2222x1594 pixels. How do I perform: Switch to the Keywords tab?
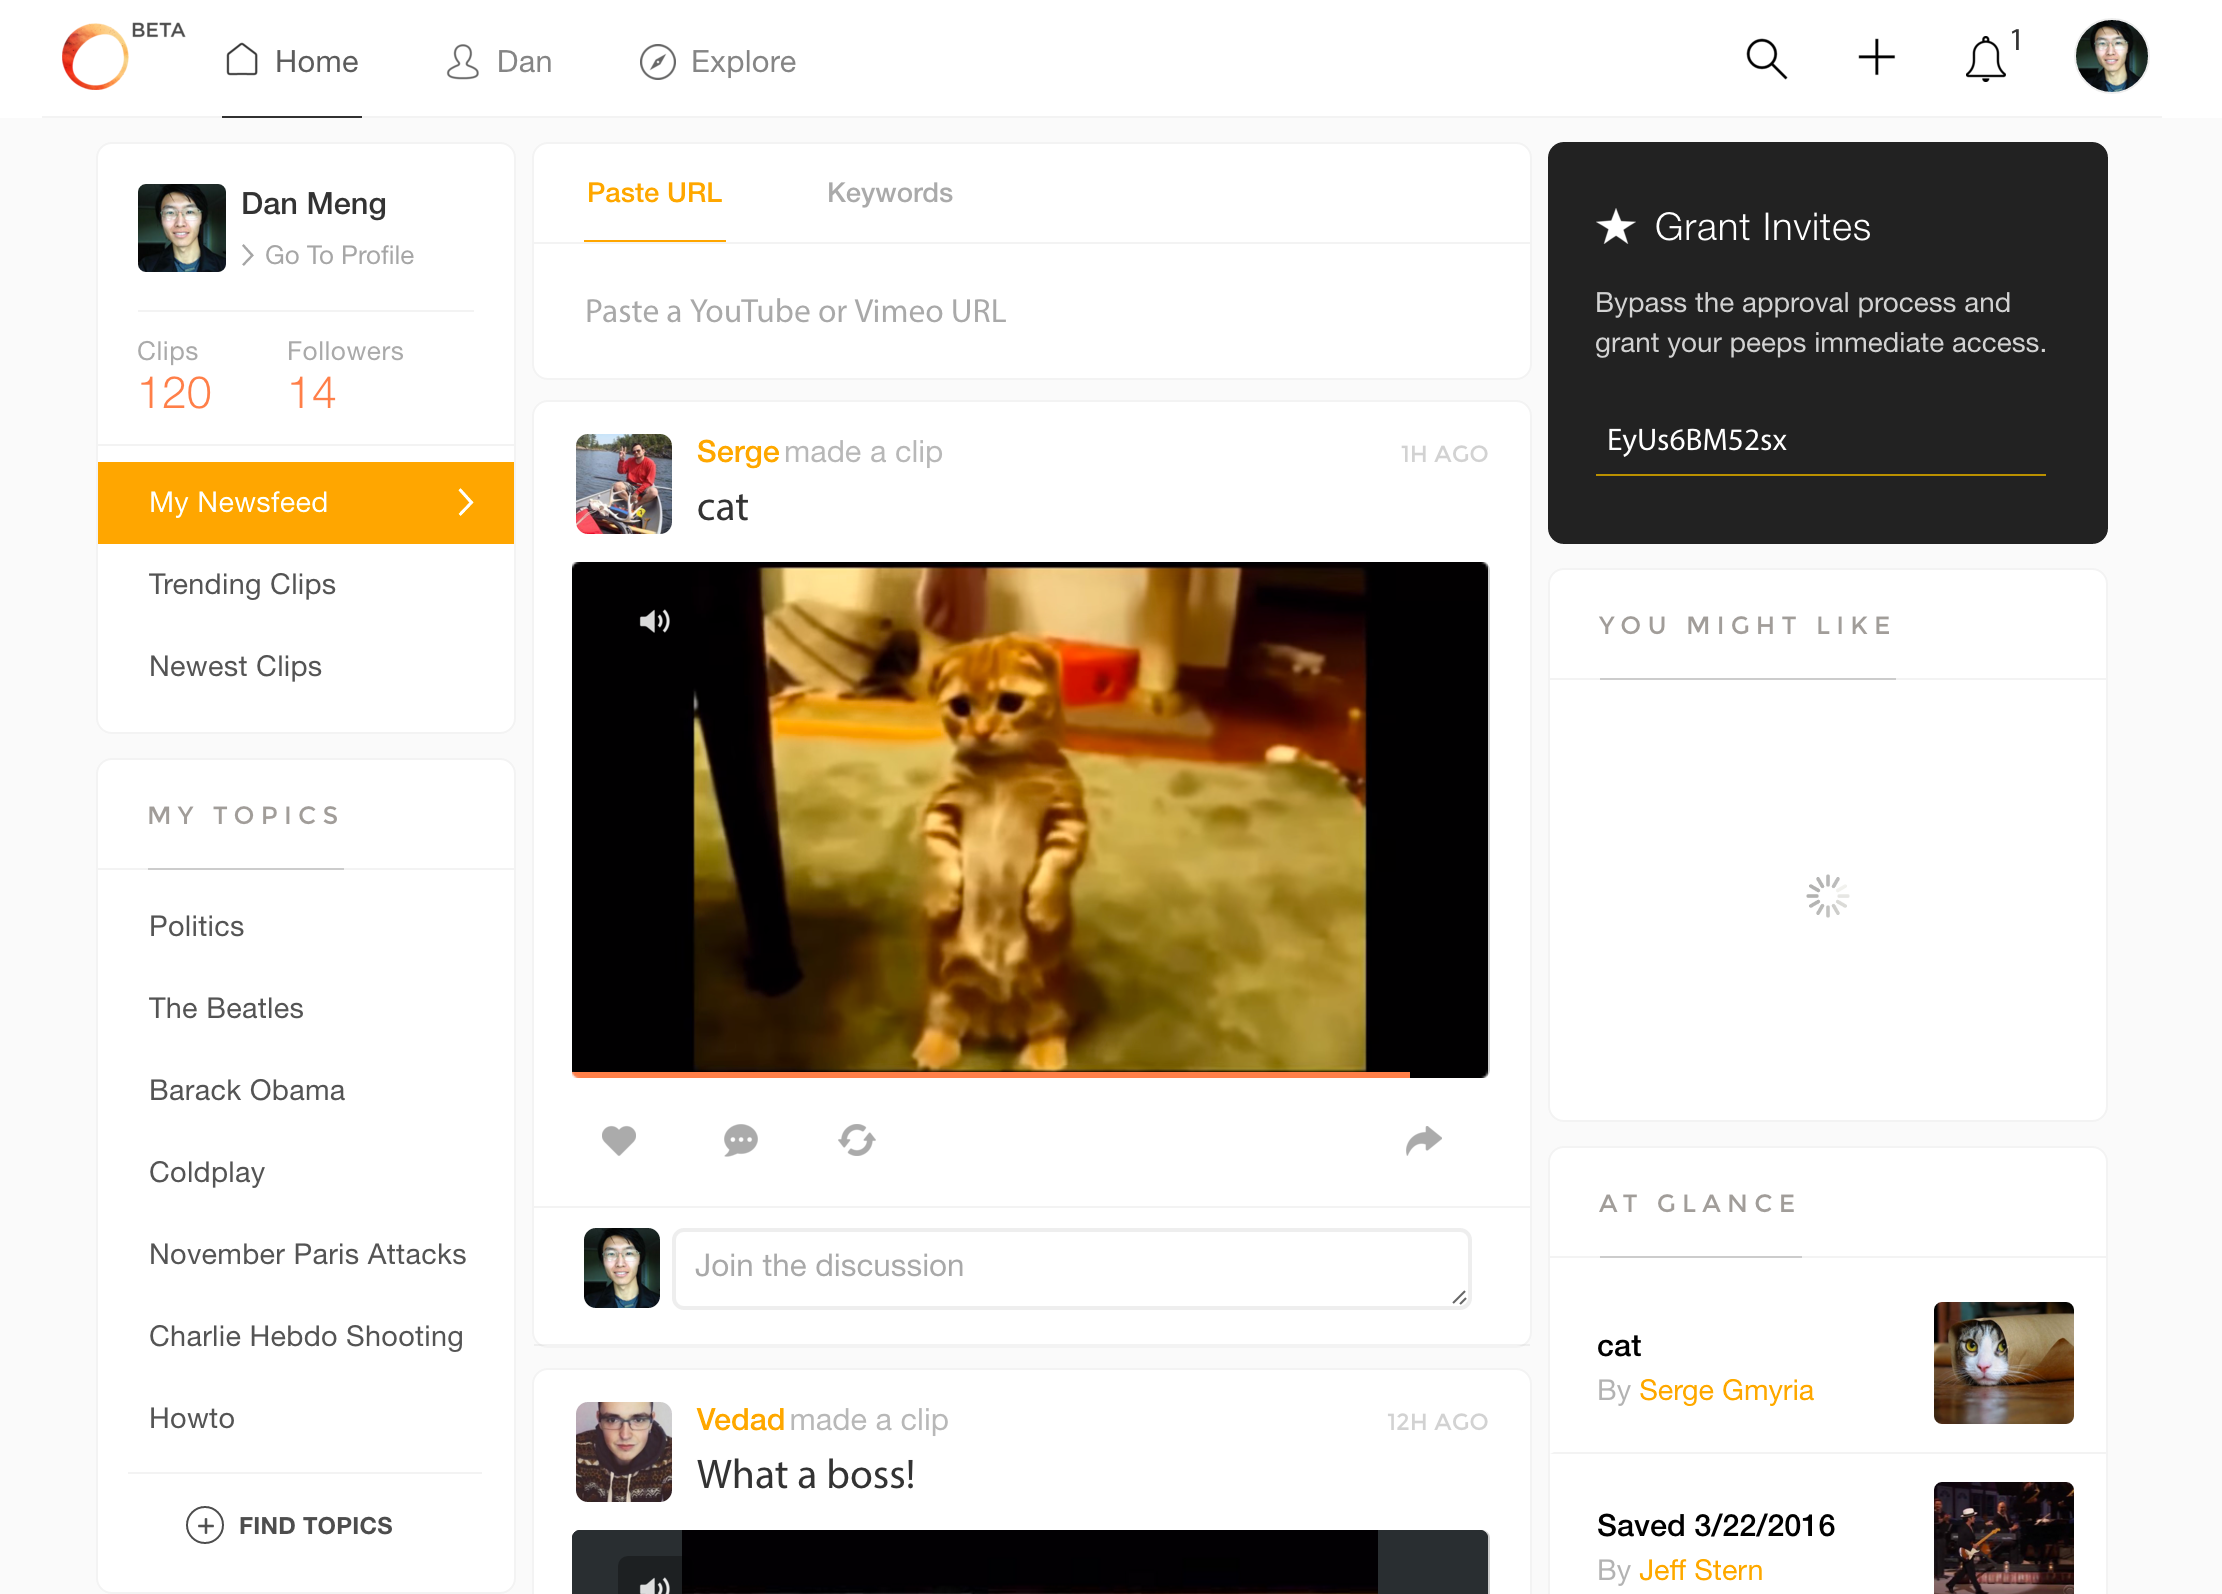[889, 193]
